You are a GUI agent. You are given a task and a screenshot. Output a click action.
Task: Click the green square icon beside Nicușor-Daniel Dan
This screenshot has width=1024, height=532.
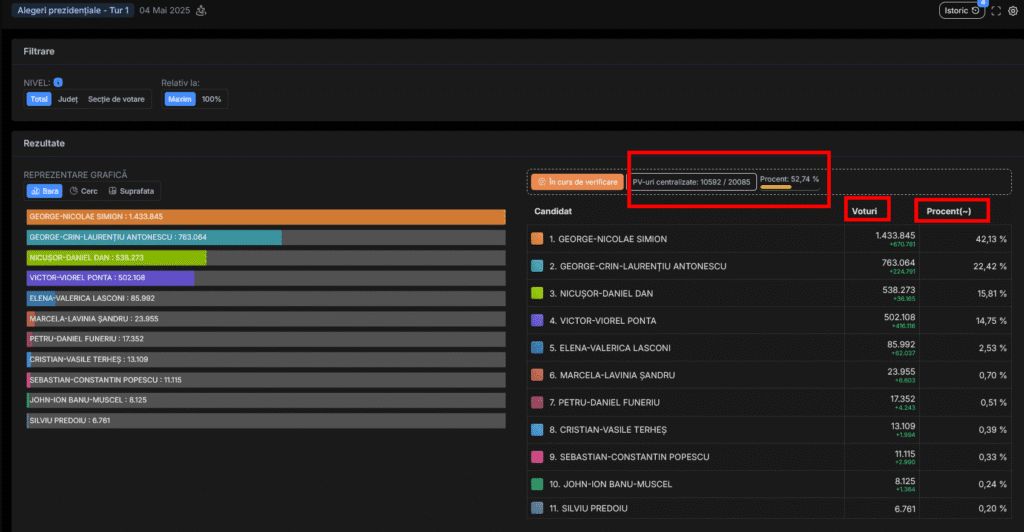click(x=538, y=293)
